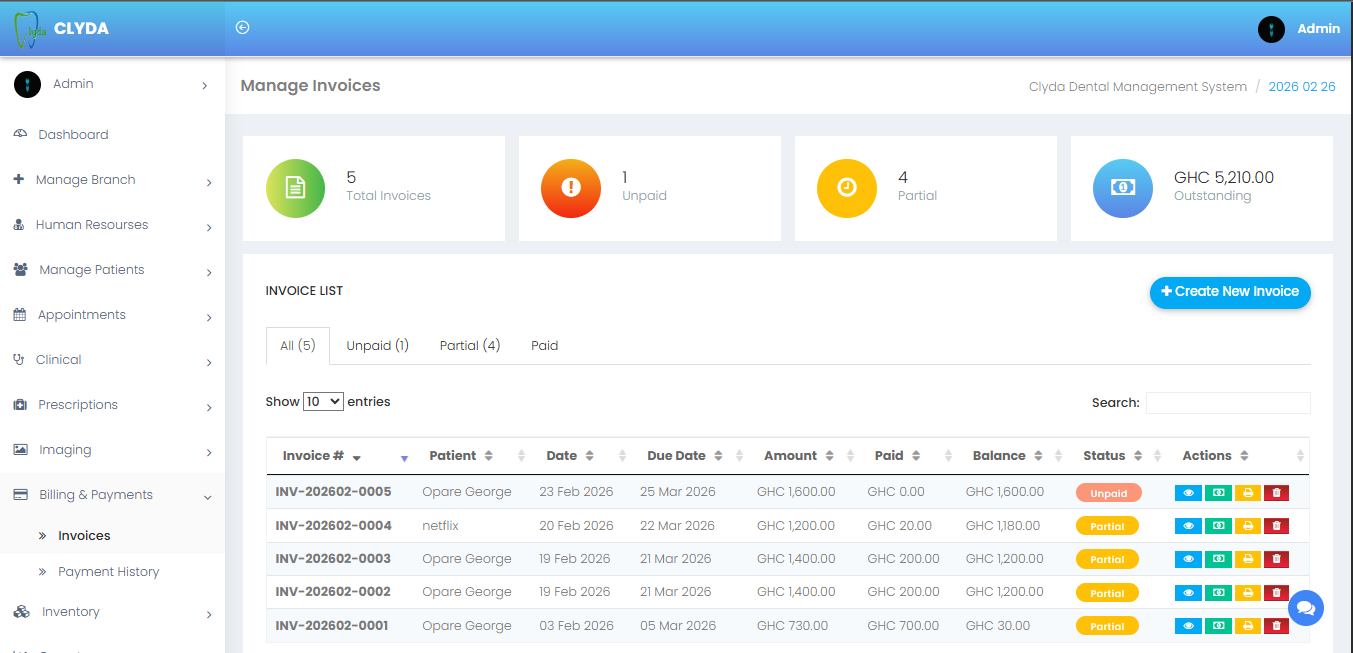Collapse sidebar with the back arrow icon
Image resolution: width=1353 pixels, height=653 pixels.
(242, 28)
